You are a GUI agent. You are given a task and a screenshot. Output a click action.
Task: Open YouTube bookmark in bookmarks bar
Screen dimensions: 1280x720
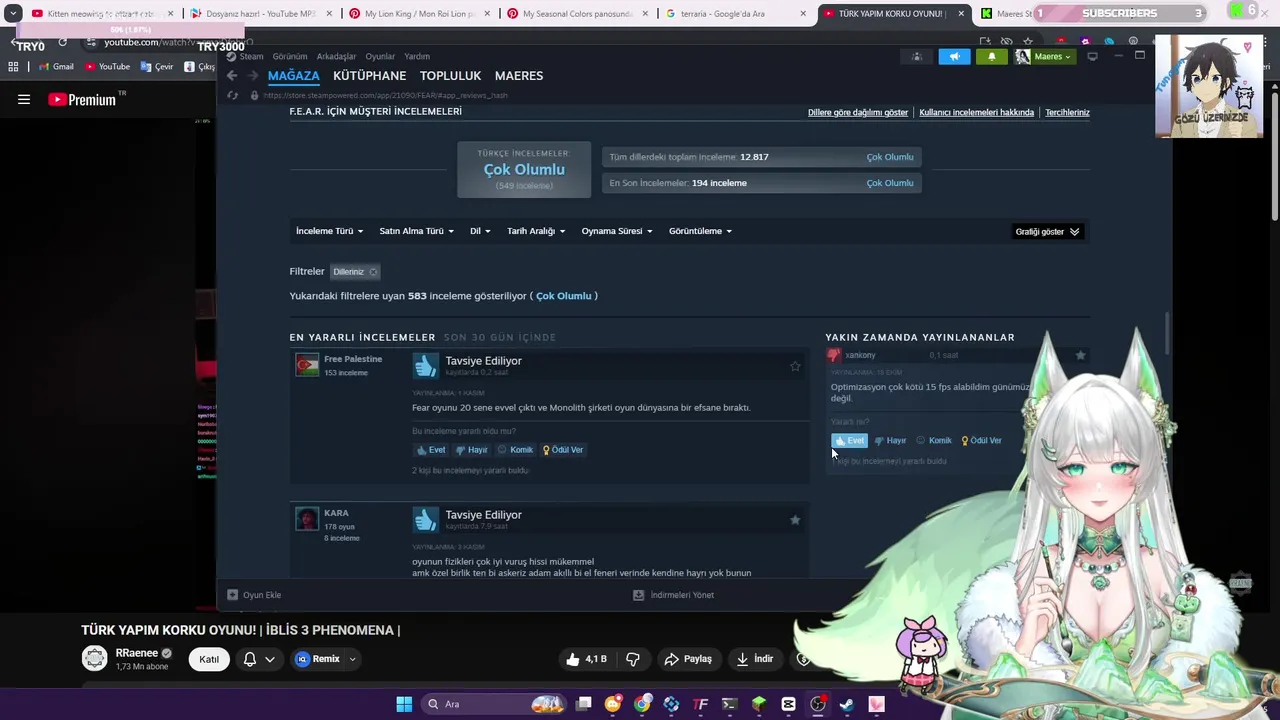click(x=107, y=66)
